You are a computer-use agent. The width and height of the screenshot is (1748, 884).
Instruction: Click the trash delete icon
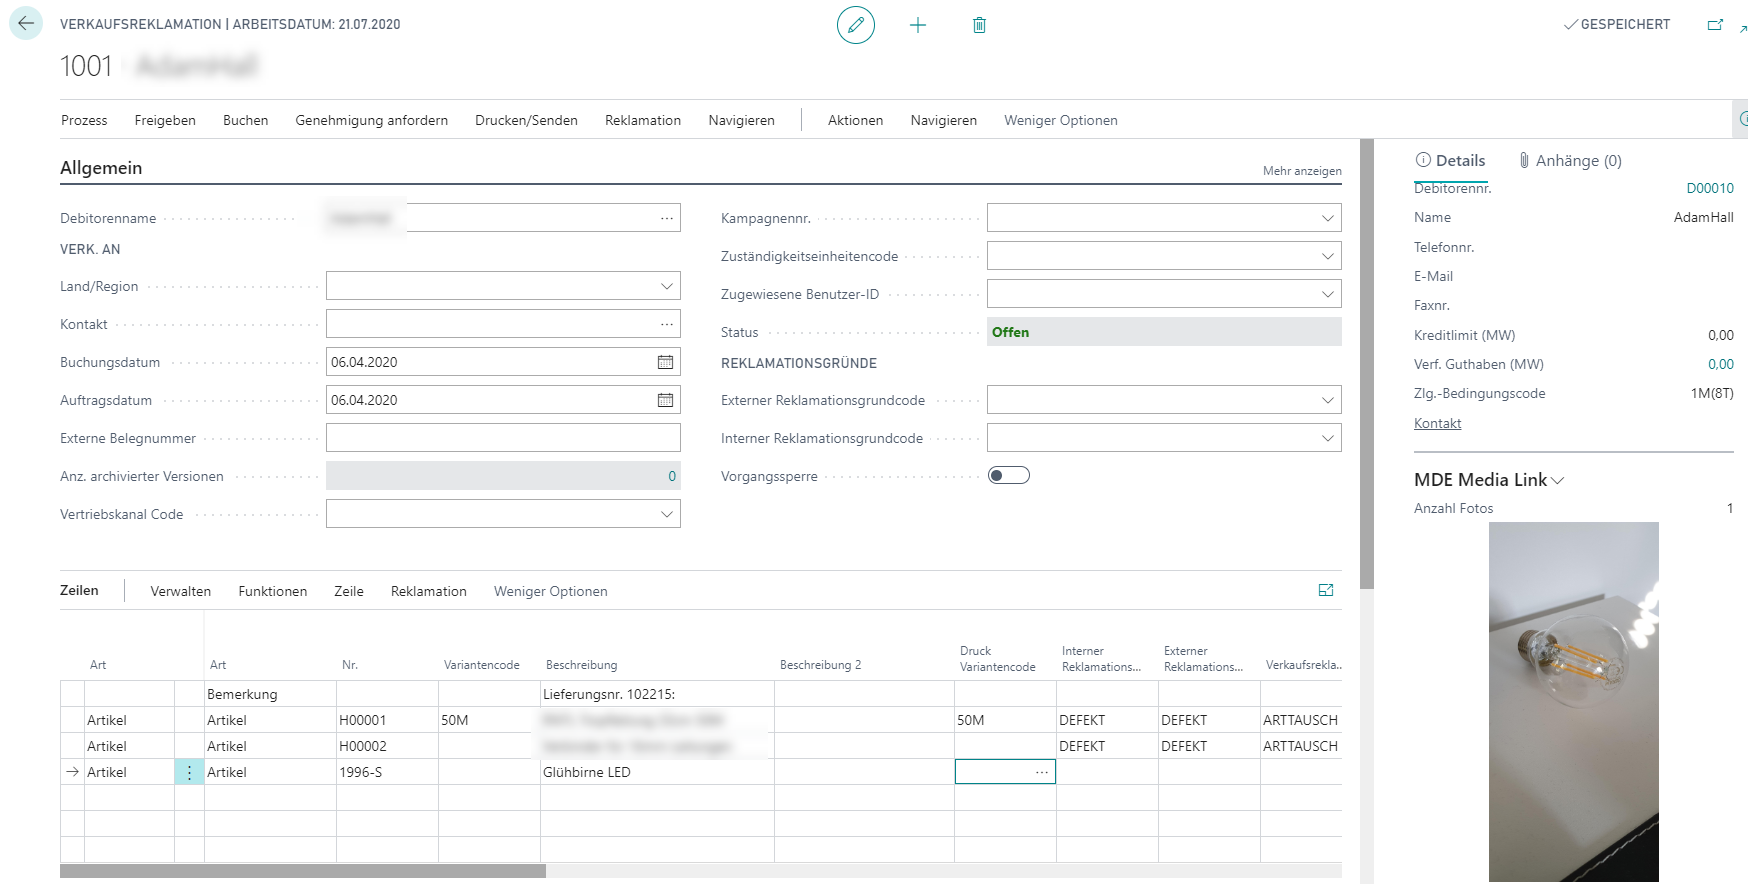[x=979, y=25]
